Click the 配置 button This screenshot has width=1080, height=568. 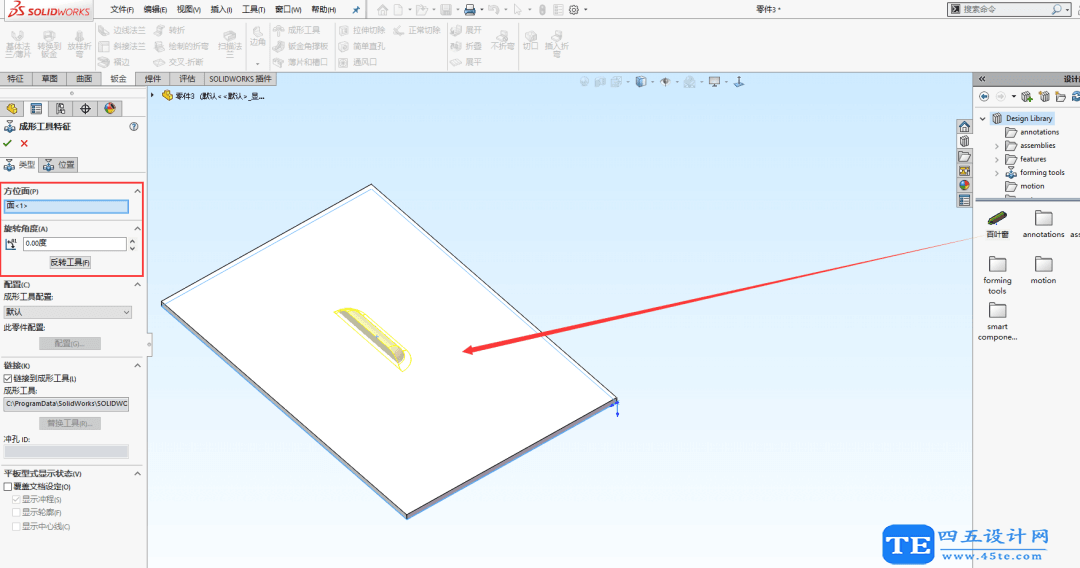(70, 344)
